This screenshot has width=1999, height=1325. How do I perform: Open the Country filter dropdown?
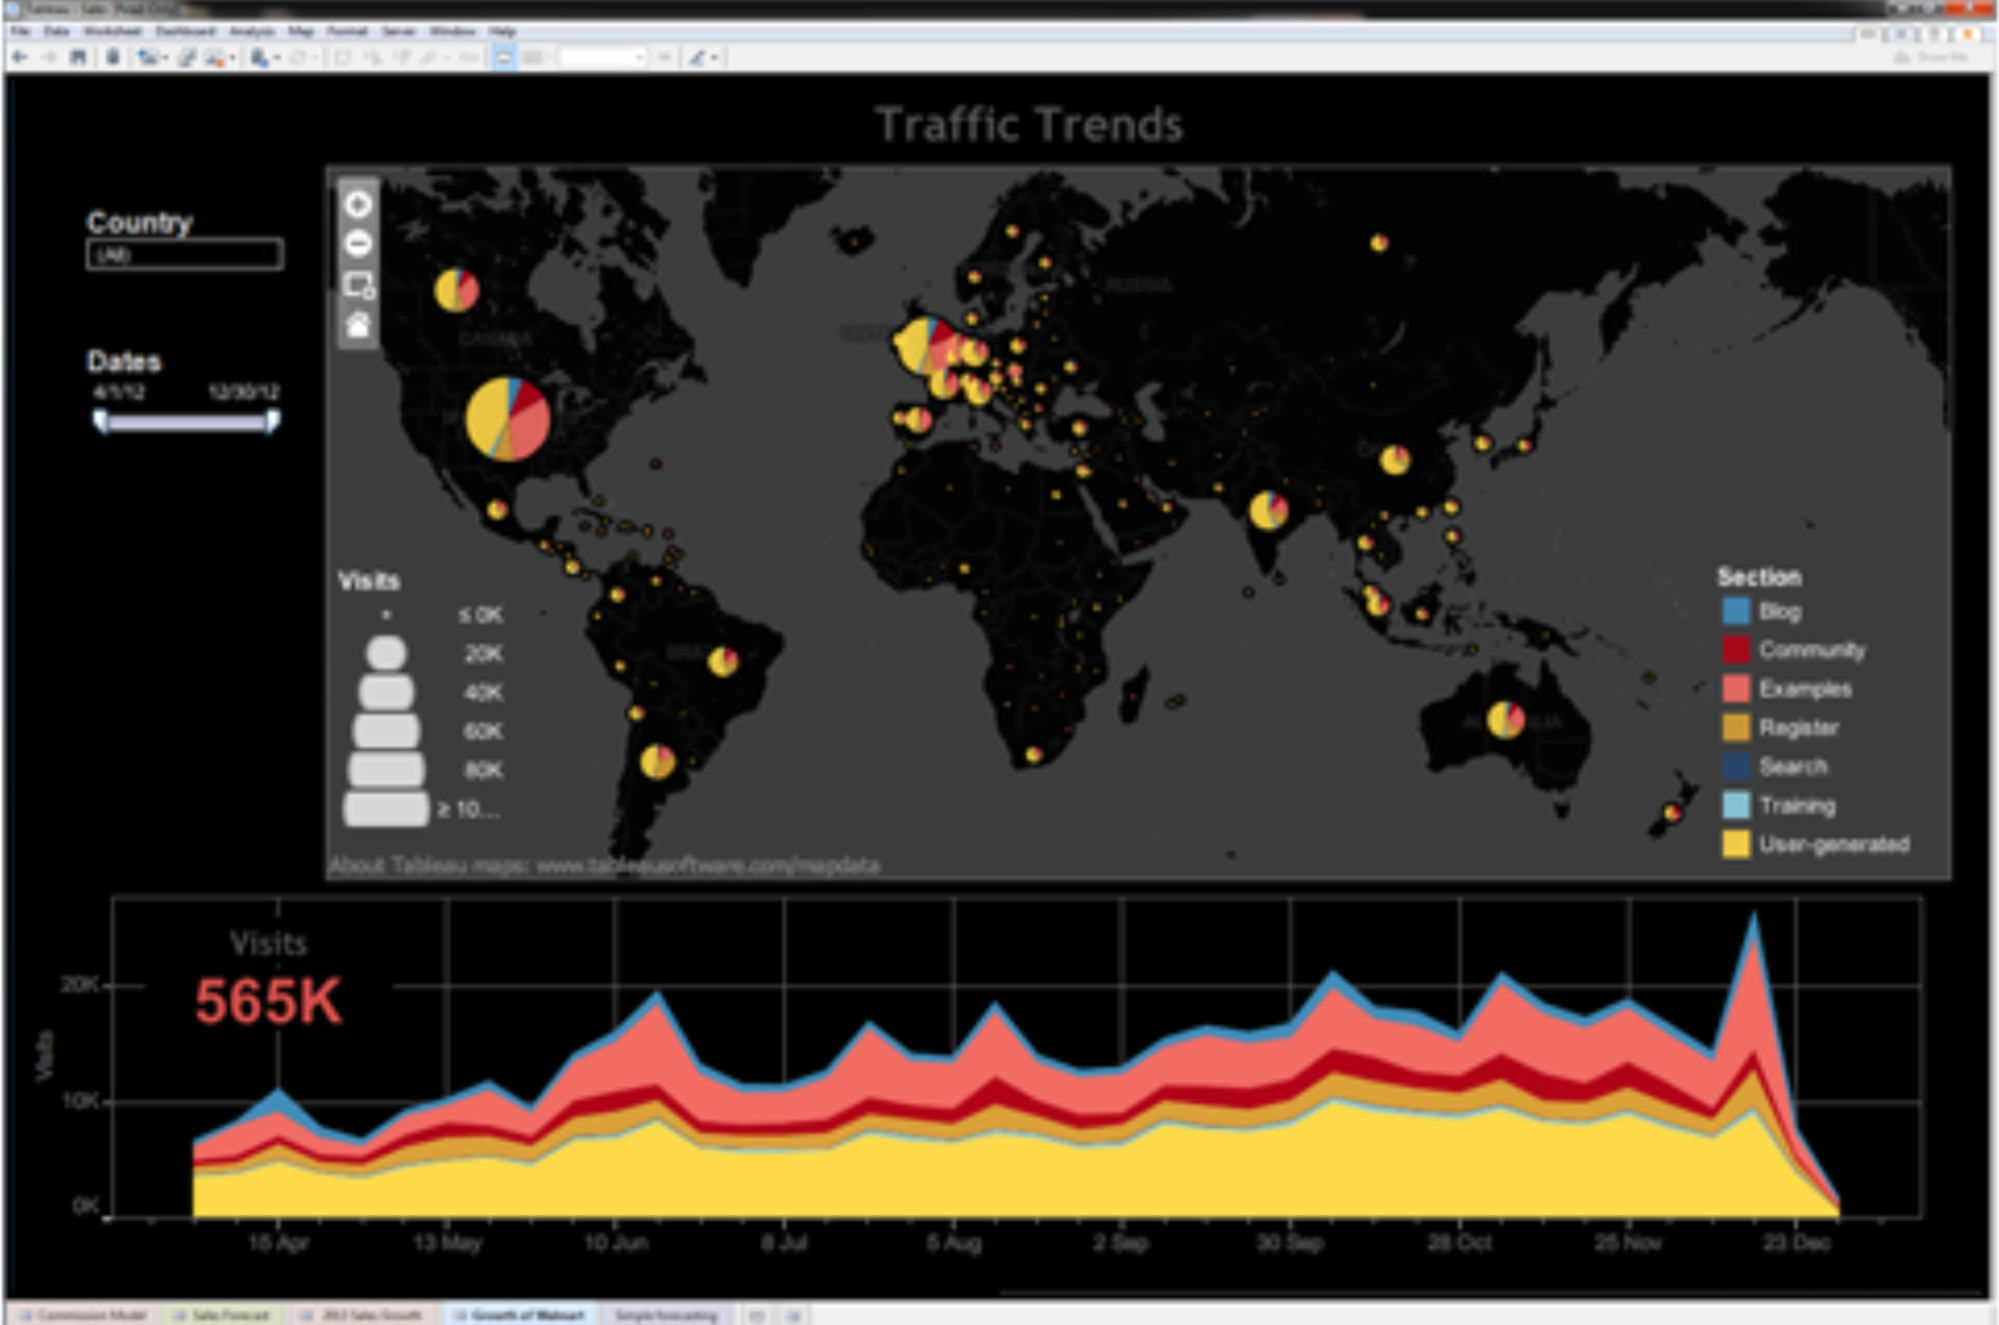[184, 255]
